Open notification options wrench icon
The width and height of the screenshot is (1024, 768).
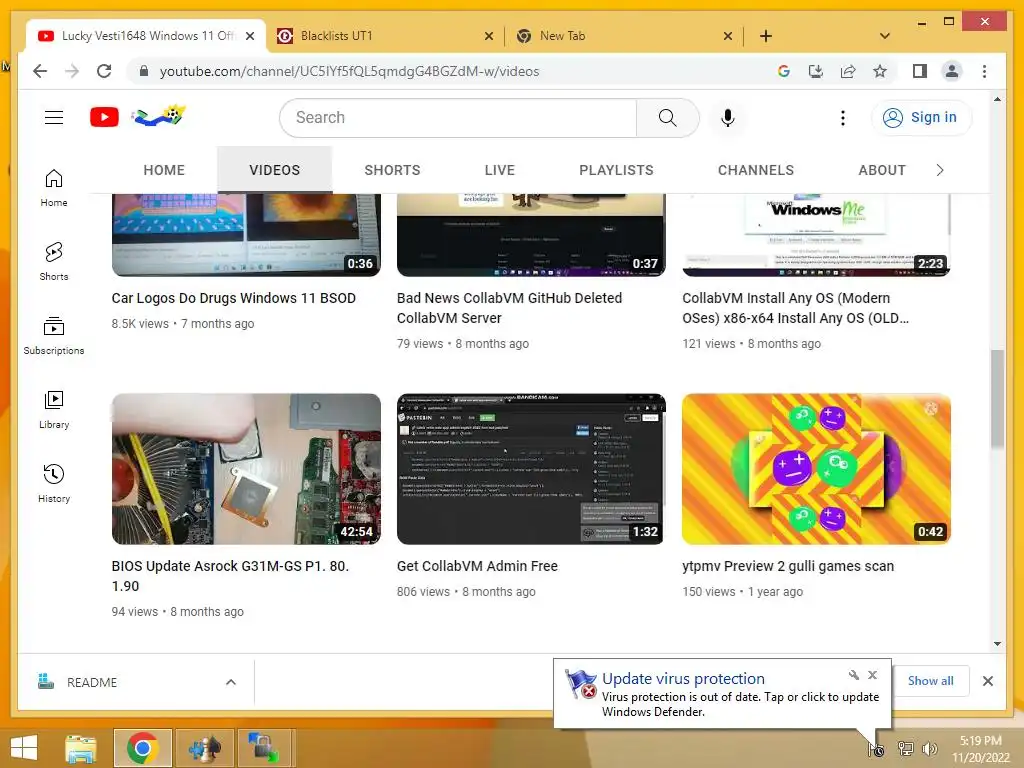[854, 675]
